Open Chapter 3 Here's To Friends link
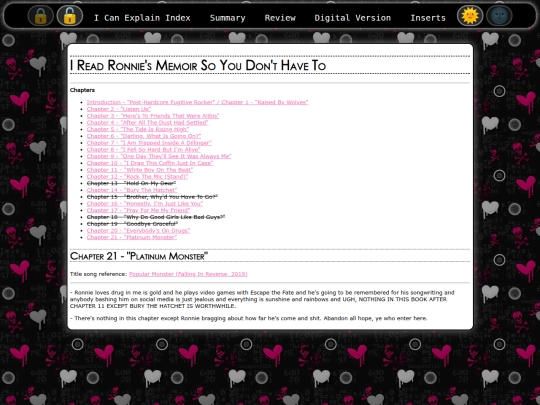 (x=153, y=116)
